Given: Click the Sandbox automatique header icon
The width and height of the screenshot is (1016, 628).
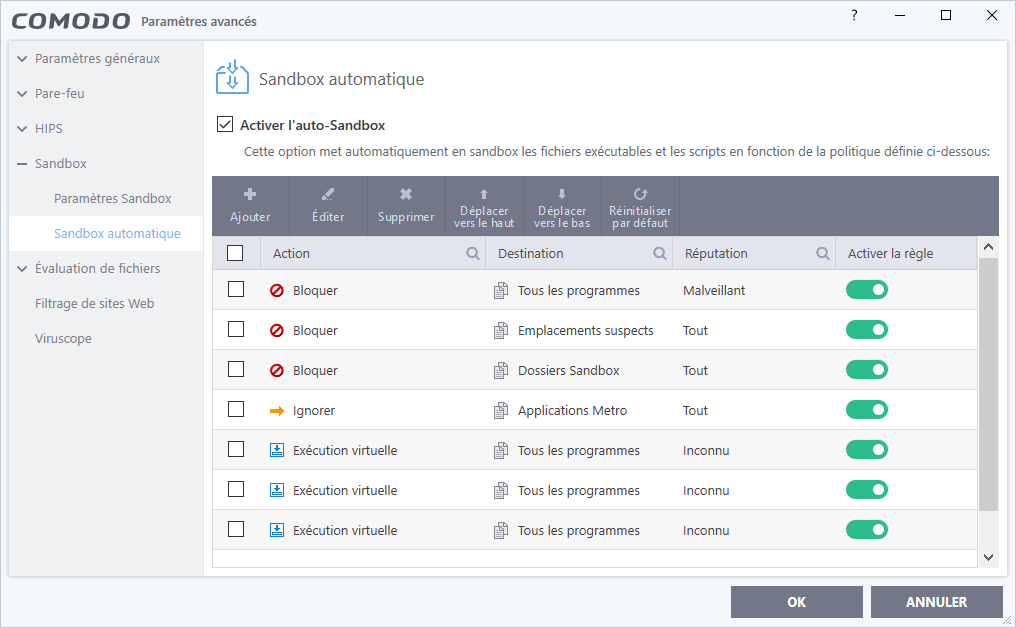Looking at the screenshot, I should (232, 77).
